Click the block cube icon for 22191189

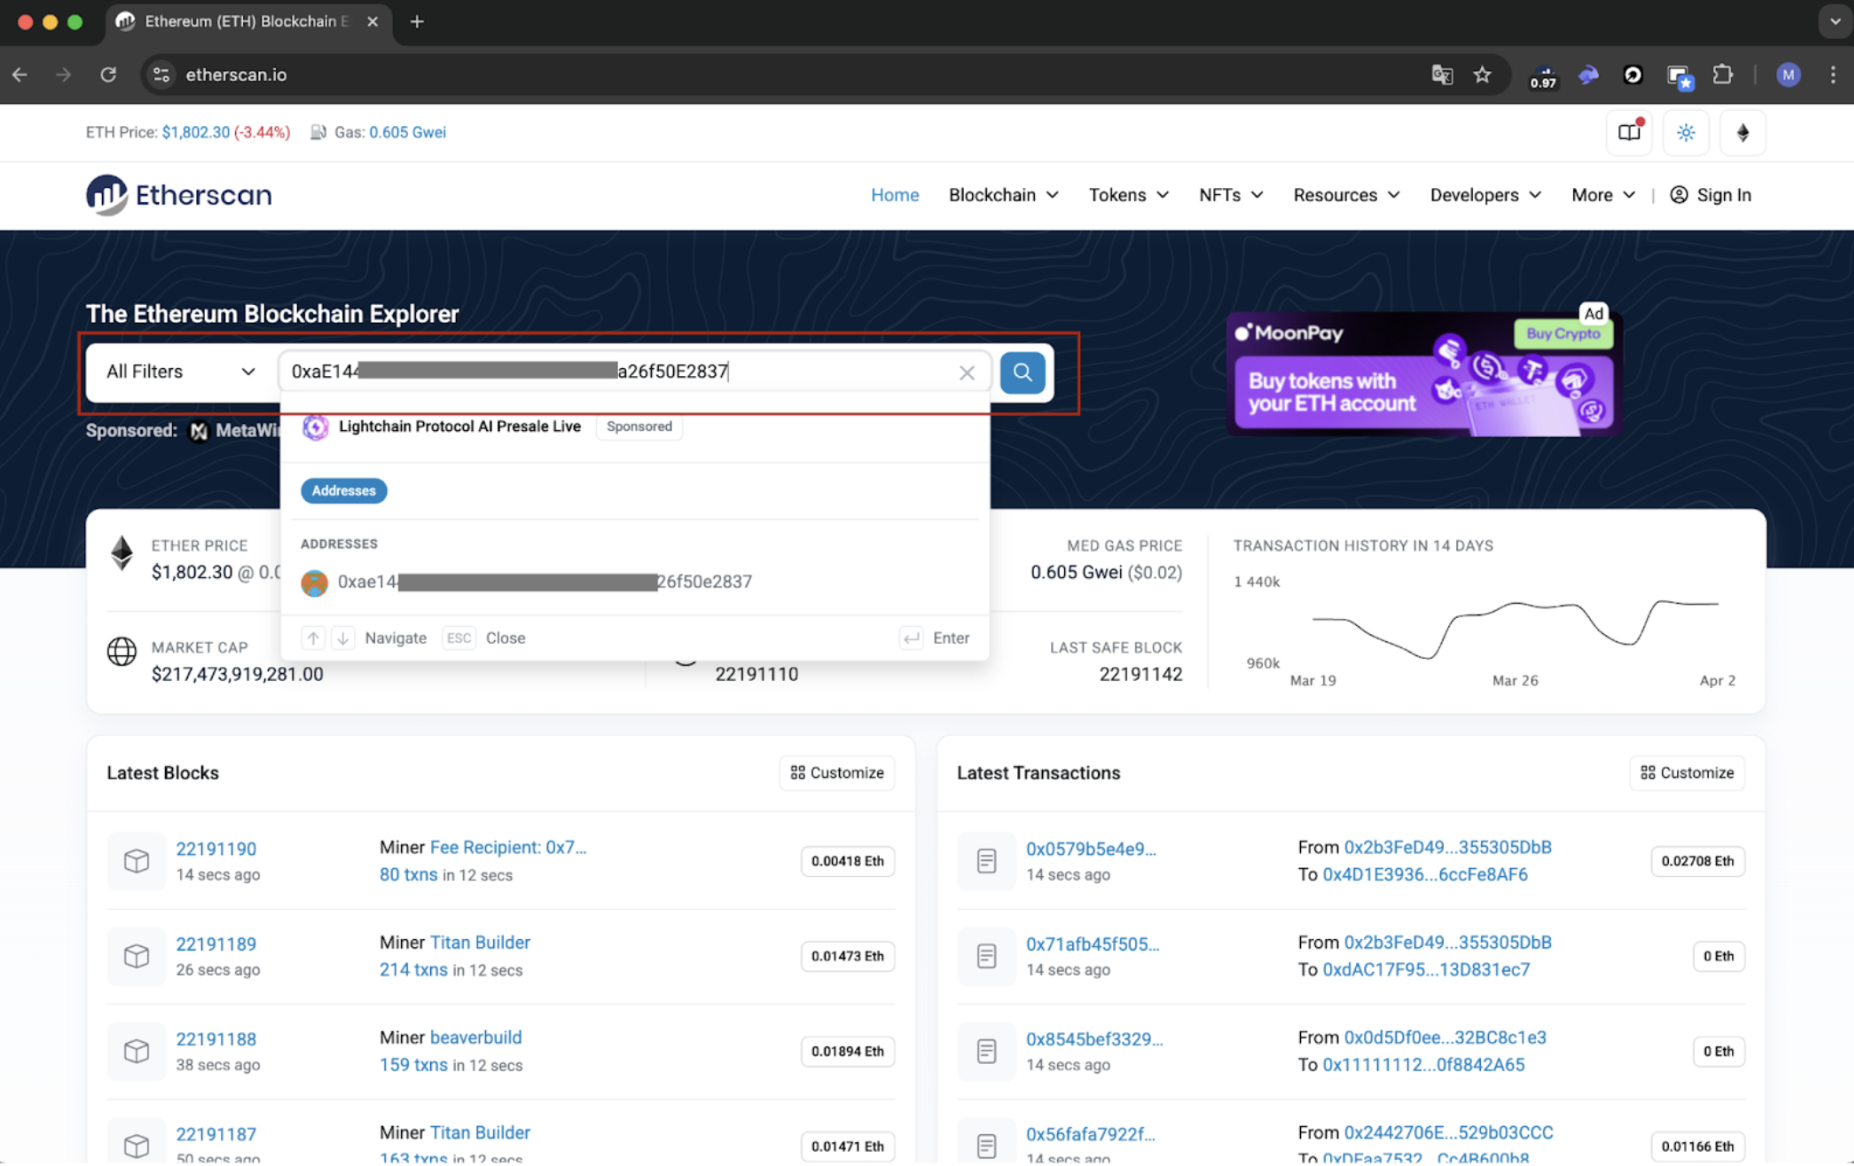pos(136,956)
